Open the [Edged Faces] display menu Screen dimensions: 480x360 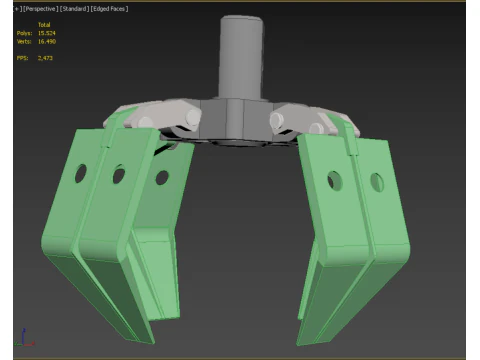click(109, 9)
